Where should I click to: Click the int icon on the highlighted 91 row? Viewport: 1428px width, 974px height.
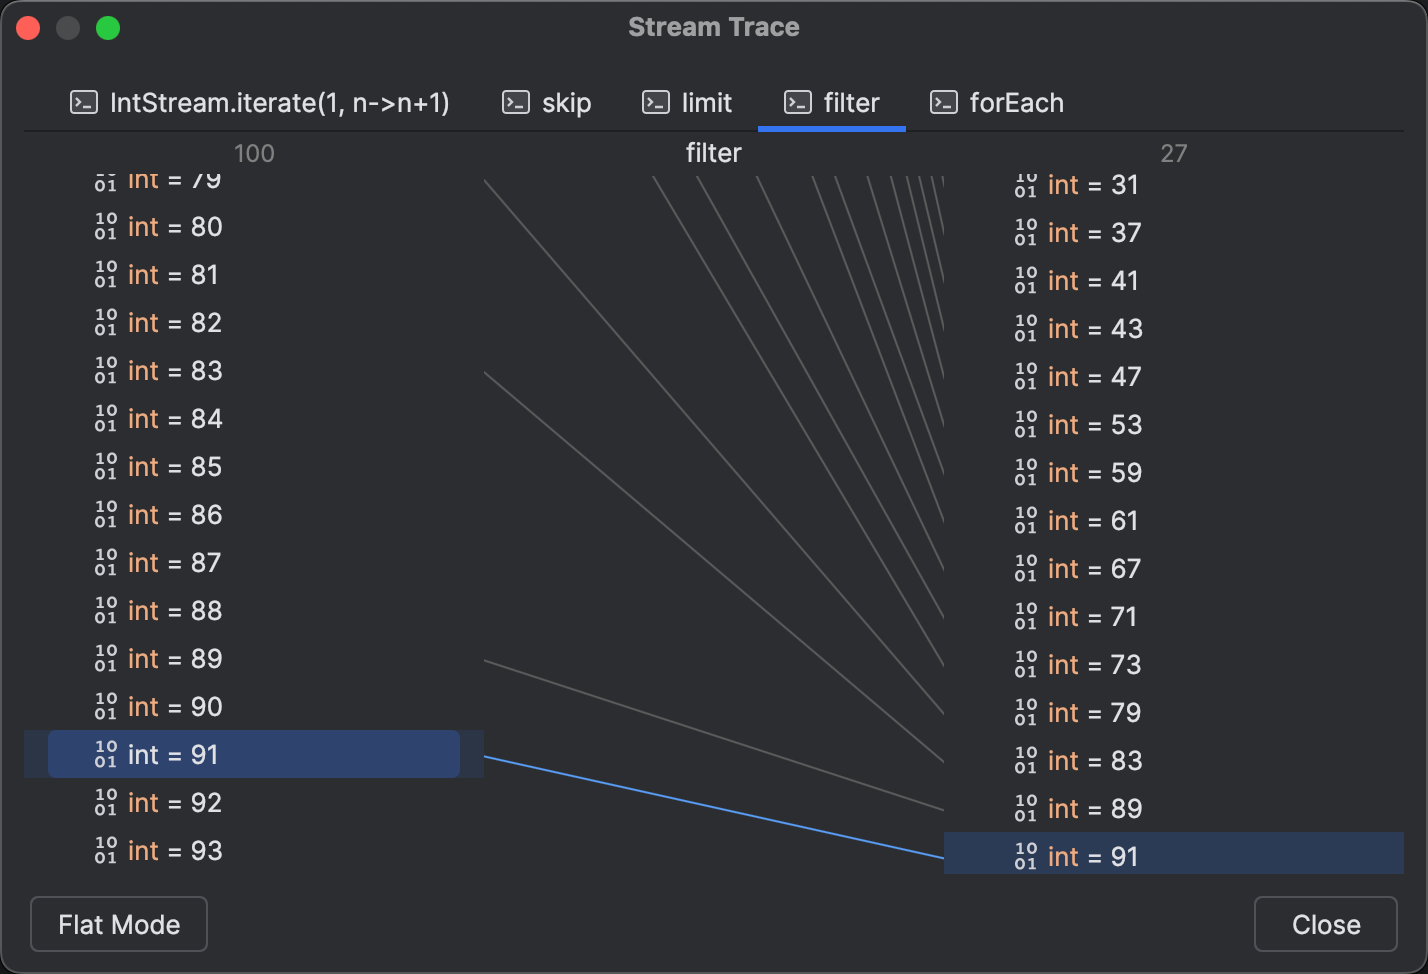tap(107, 755)
